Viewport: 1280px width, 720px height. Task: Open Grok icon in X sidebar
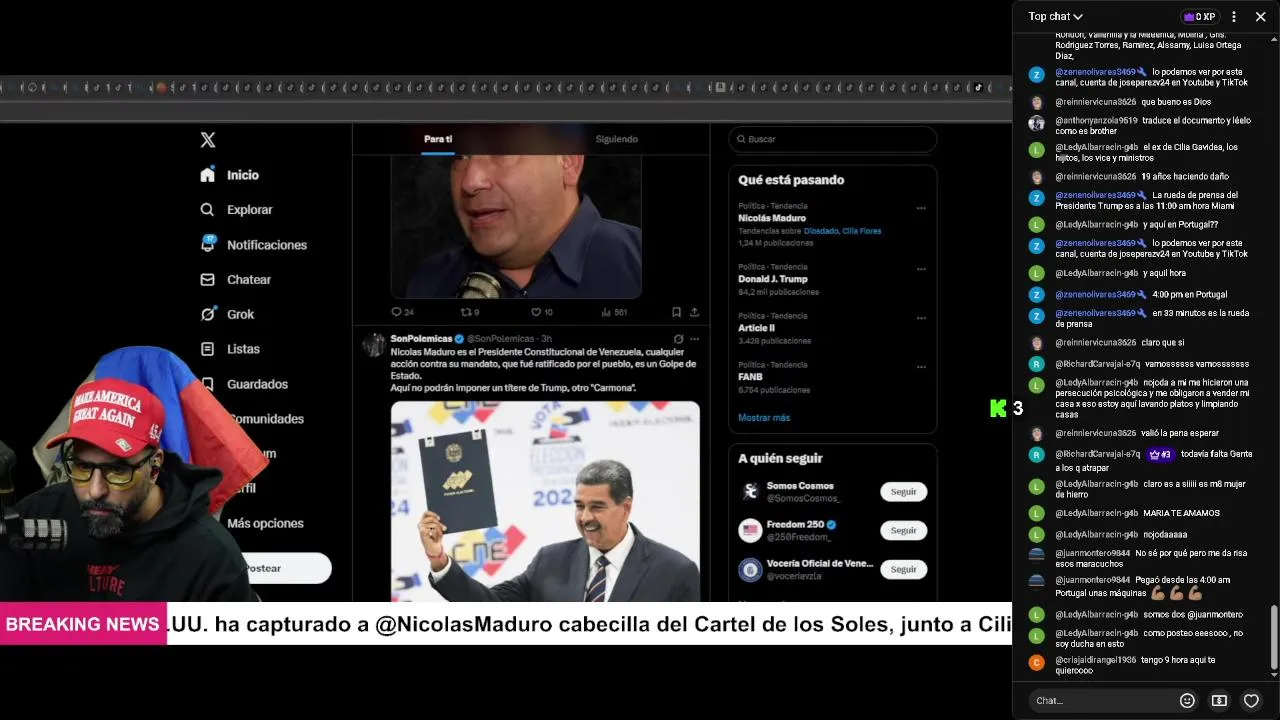(207, 314)
